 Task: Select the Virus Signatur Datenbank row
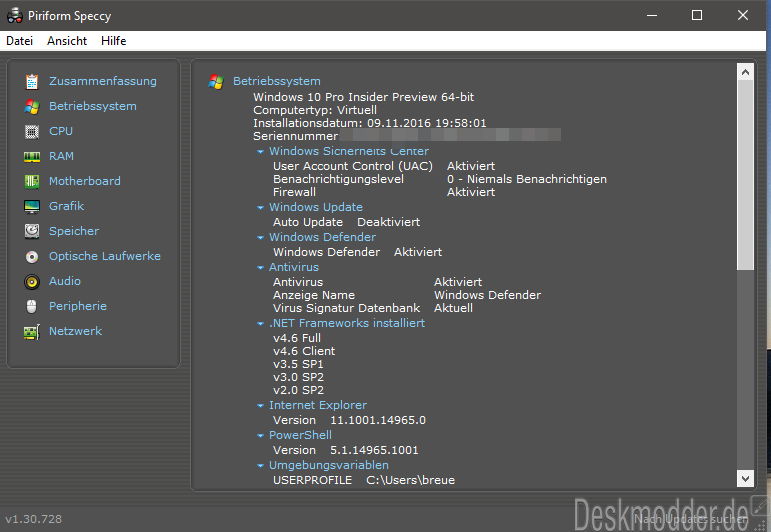373,308
